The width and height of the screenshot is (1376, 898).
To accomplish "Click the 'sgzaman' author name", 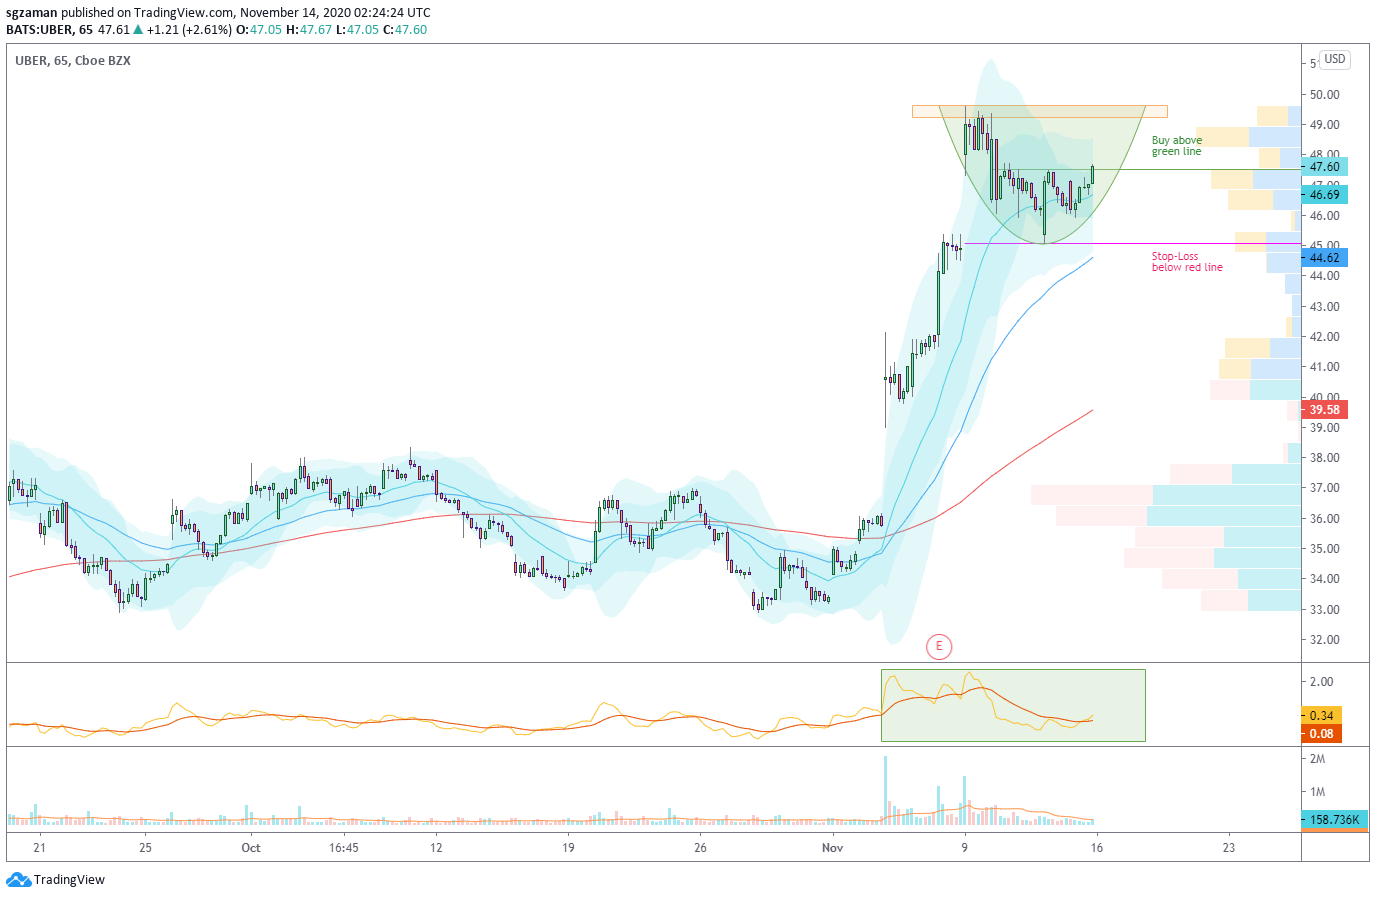I will (x=32, y=13).
